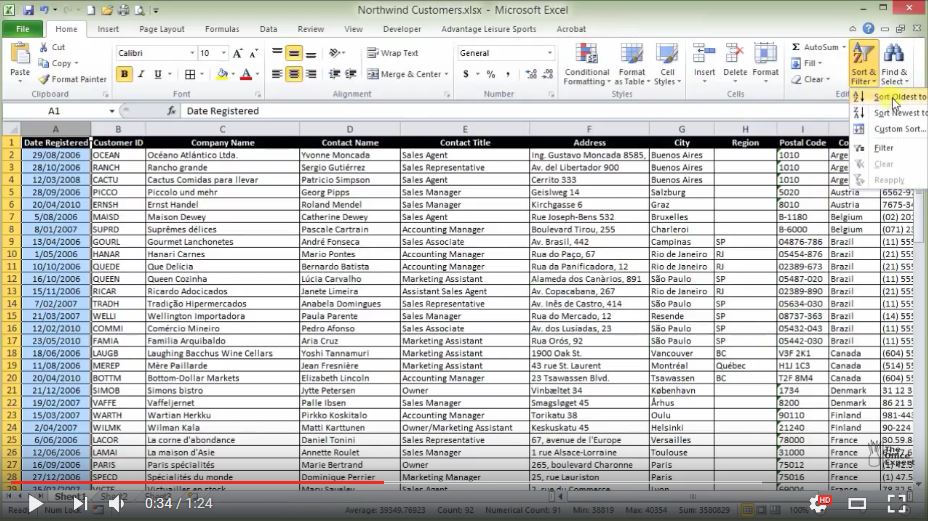This screenshot has height=521, width=928.
Task: Switch to Developer ribbon tab
Action: click(402, 29)
